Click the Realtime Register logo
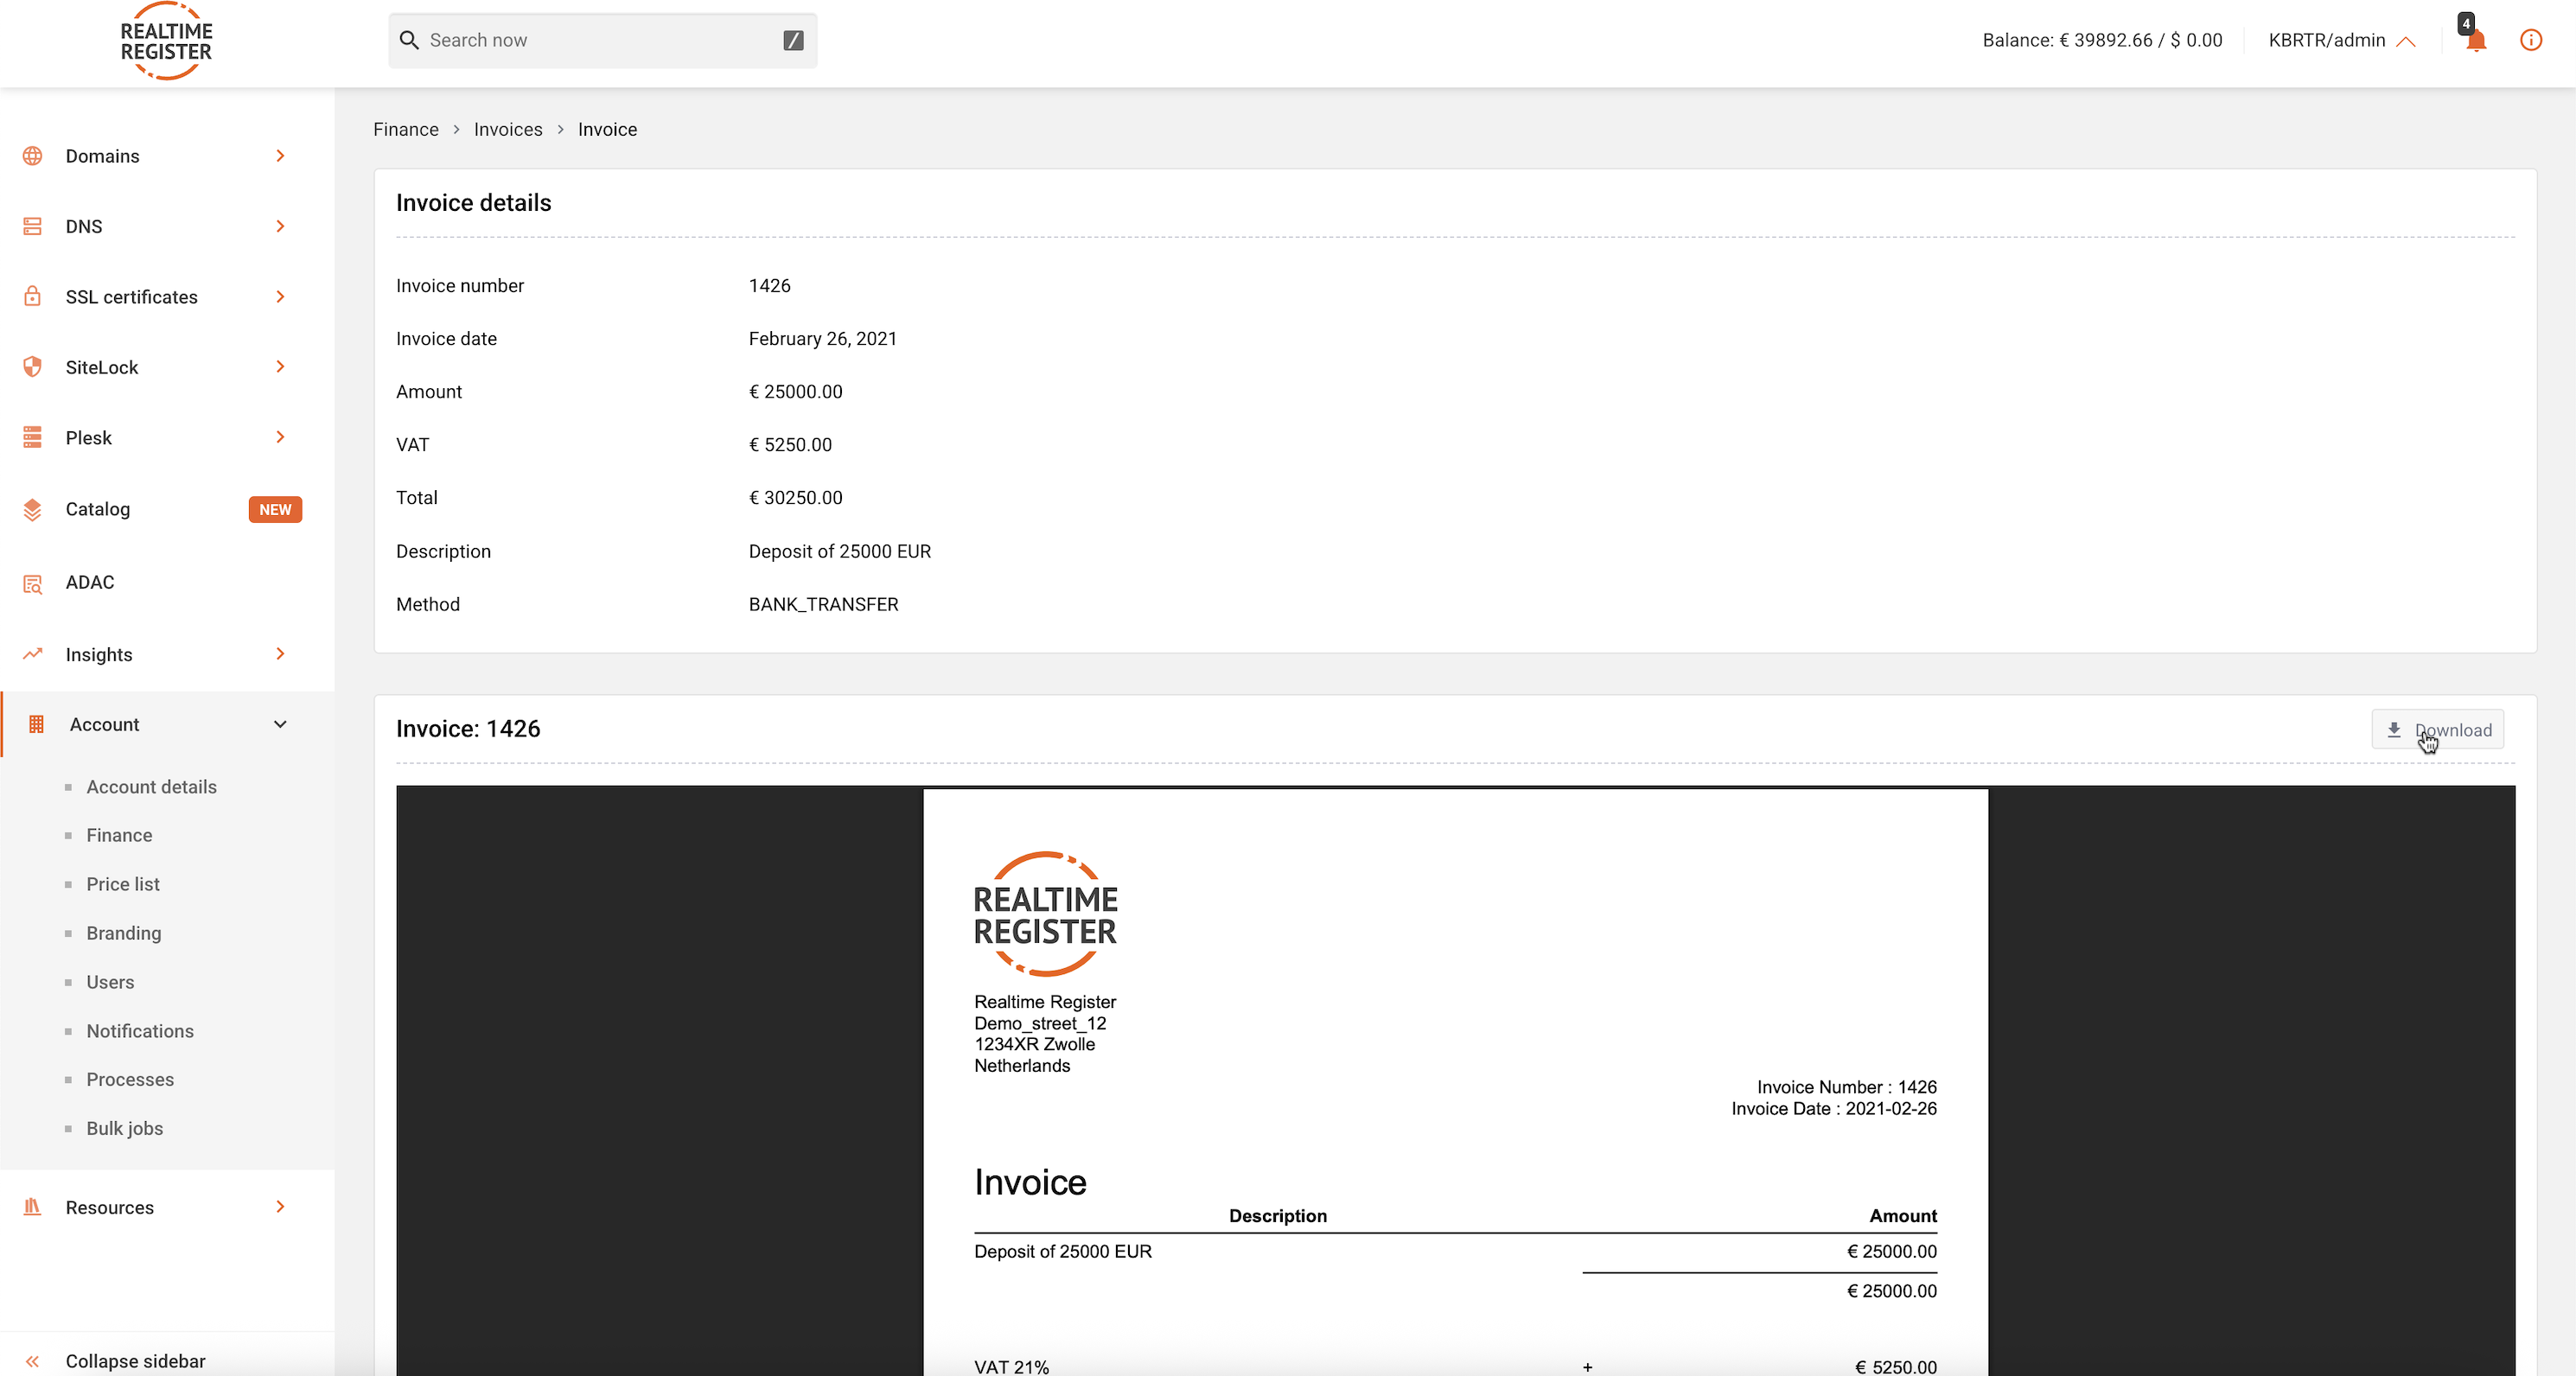2576x1376 pixels. point(166,41)
